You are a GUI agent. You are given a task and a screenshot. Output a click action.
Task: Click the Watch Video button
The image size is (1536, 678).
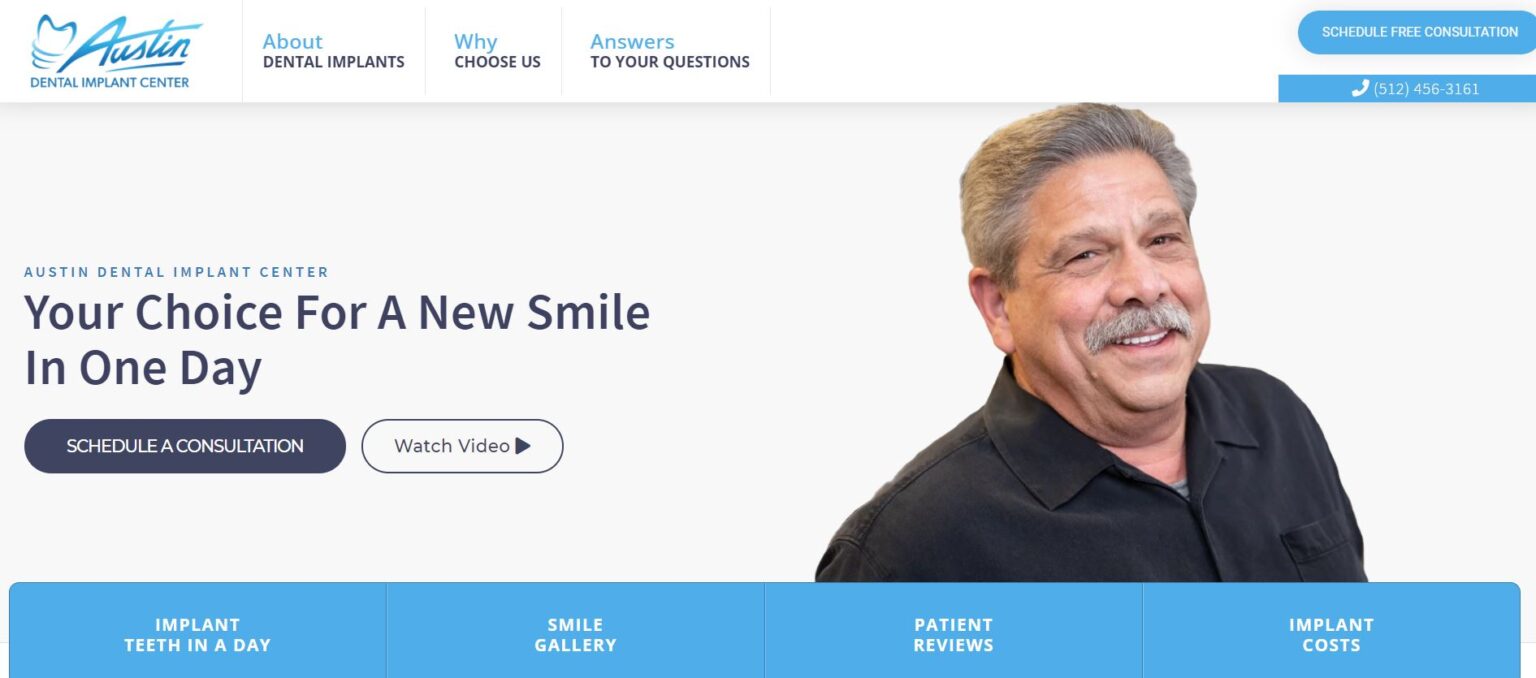click(462, 446)
